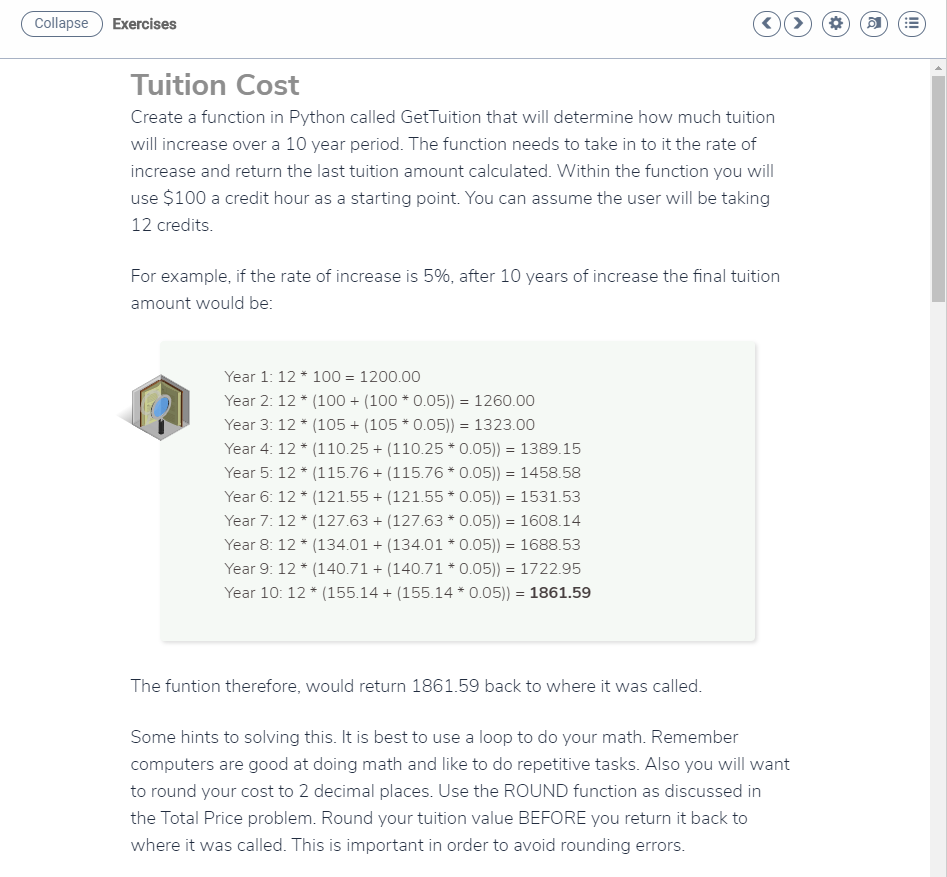Image resolution: width=947 pixels, height=877 pixels.
Task: Click the bold 1861.59 final value
Action: 560,592
